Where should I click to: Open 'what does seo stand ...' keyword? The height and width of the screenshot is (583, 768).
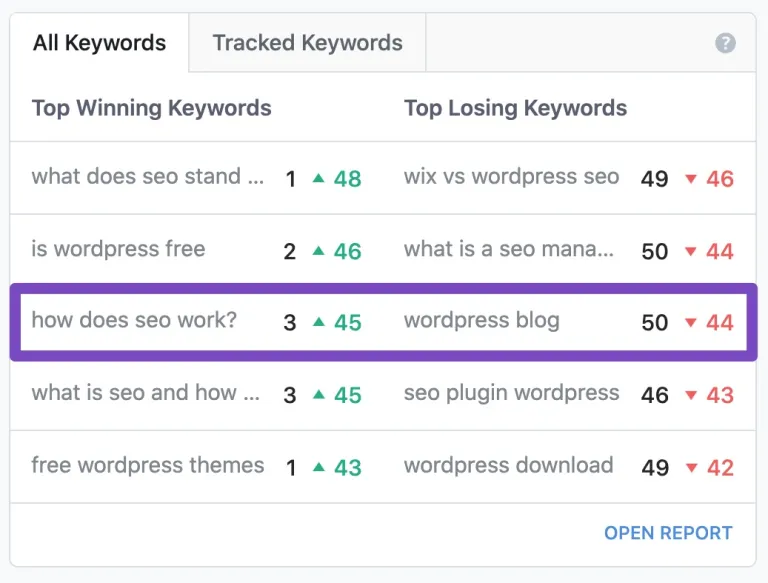click(147, 176)
